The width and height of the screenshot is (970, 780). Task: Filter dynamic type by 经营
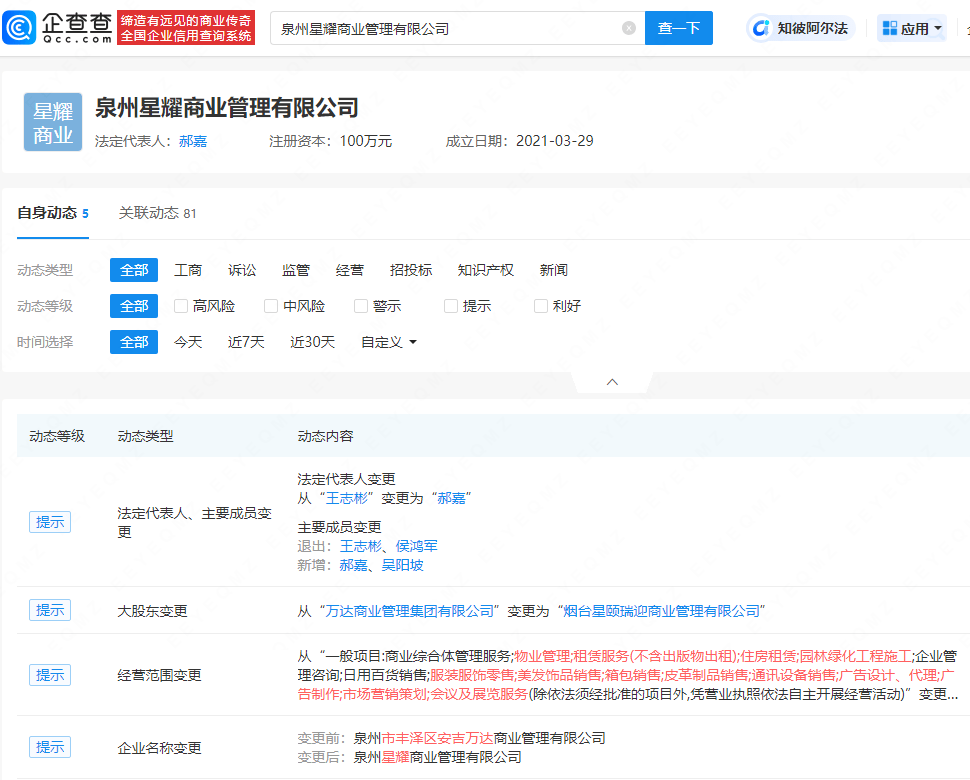(350, 270)
